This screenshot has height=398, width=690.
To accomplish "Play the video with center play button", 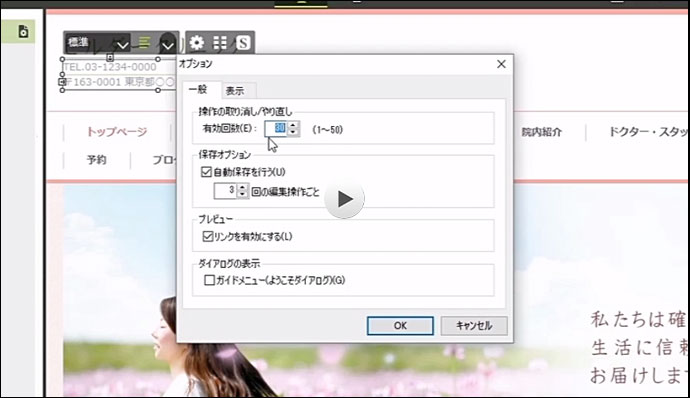I will [344, 199].
